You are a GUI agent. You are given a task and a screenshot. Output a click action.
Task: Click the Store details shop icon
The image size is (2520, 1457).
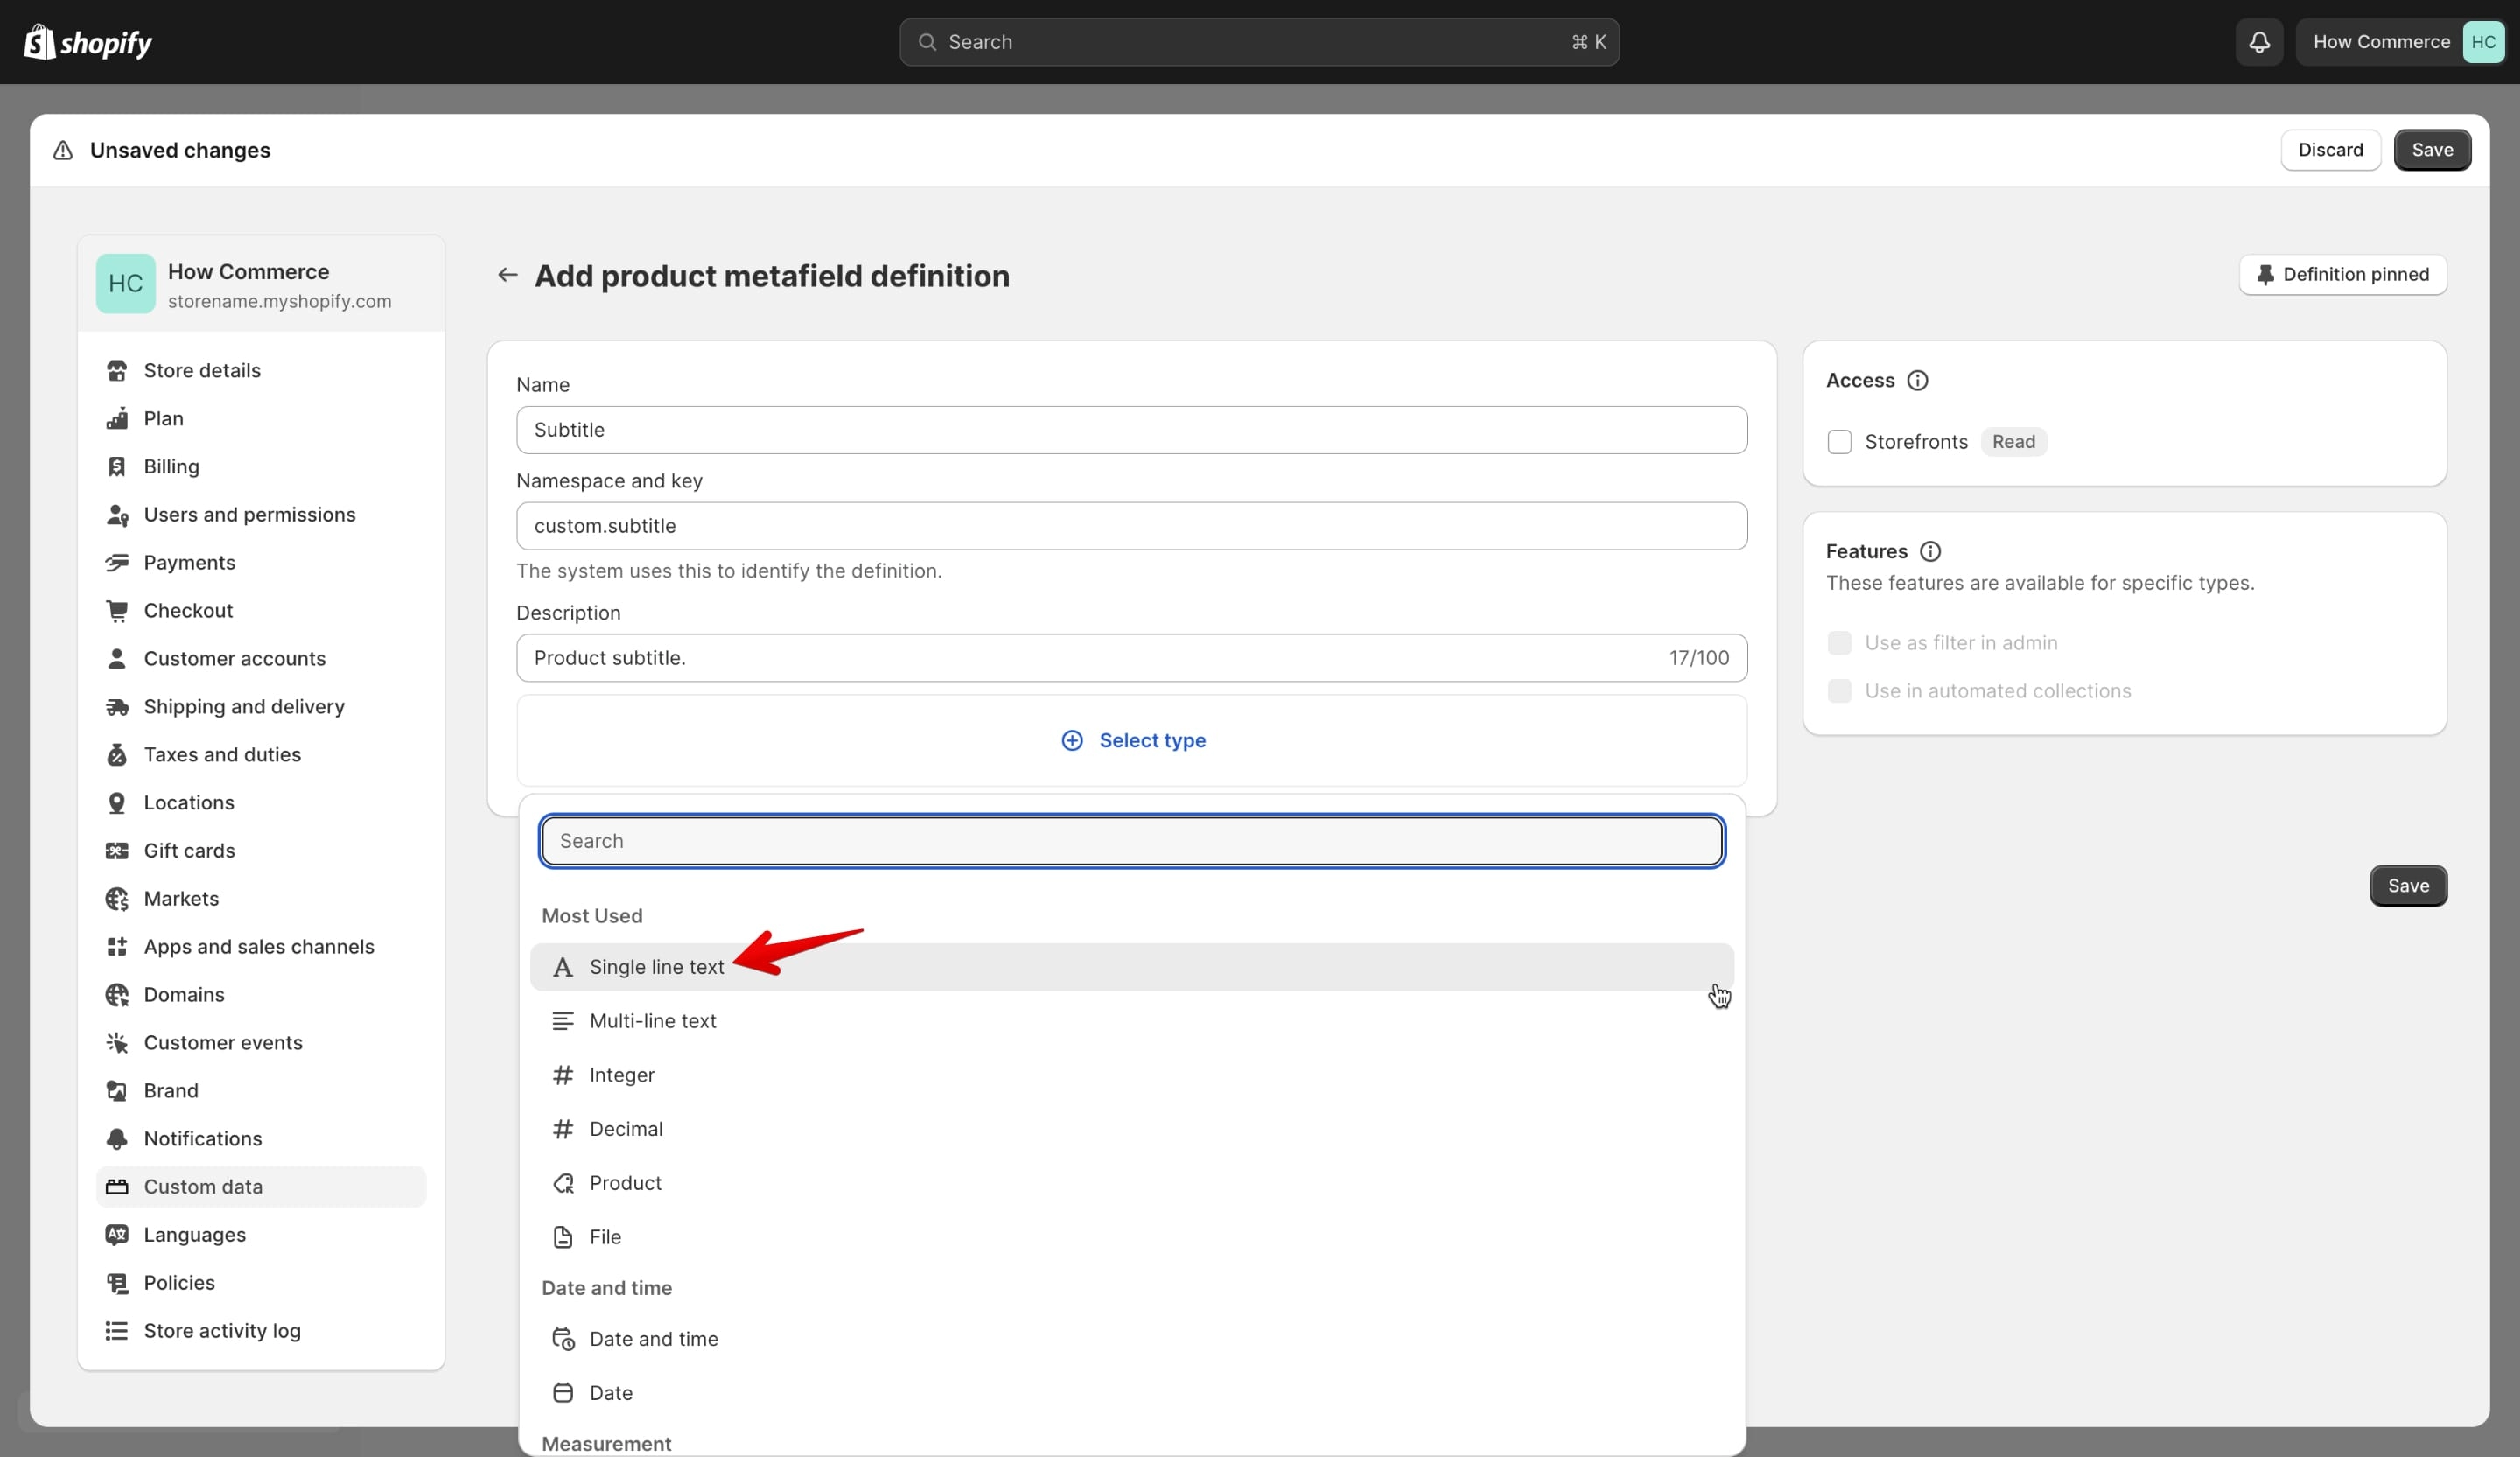117,370
